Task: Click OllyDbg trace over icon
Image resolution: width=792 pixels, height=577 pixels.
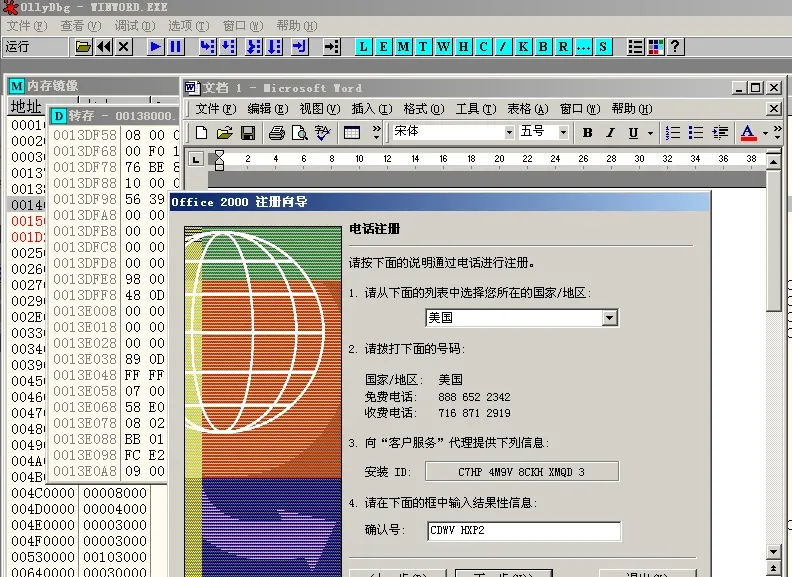Action: (x=274, y=47)
